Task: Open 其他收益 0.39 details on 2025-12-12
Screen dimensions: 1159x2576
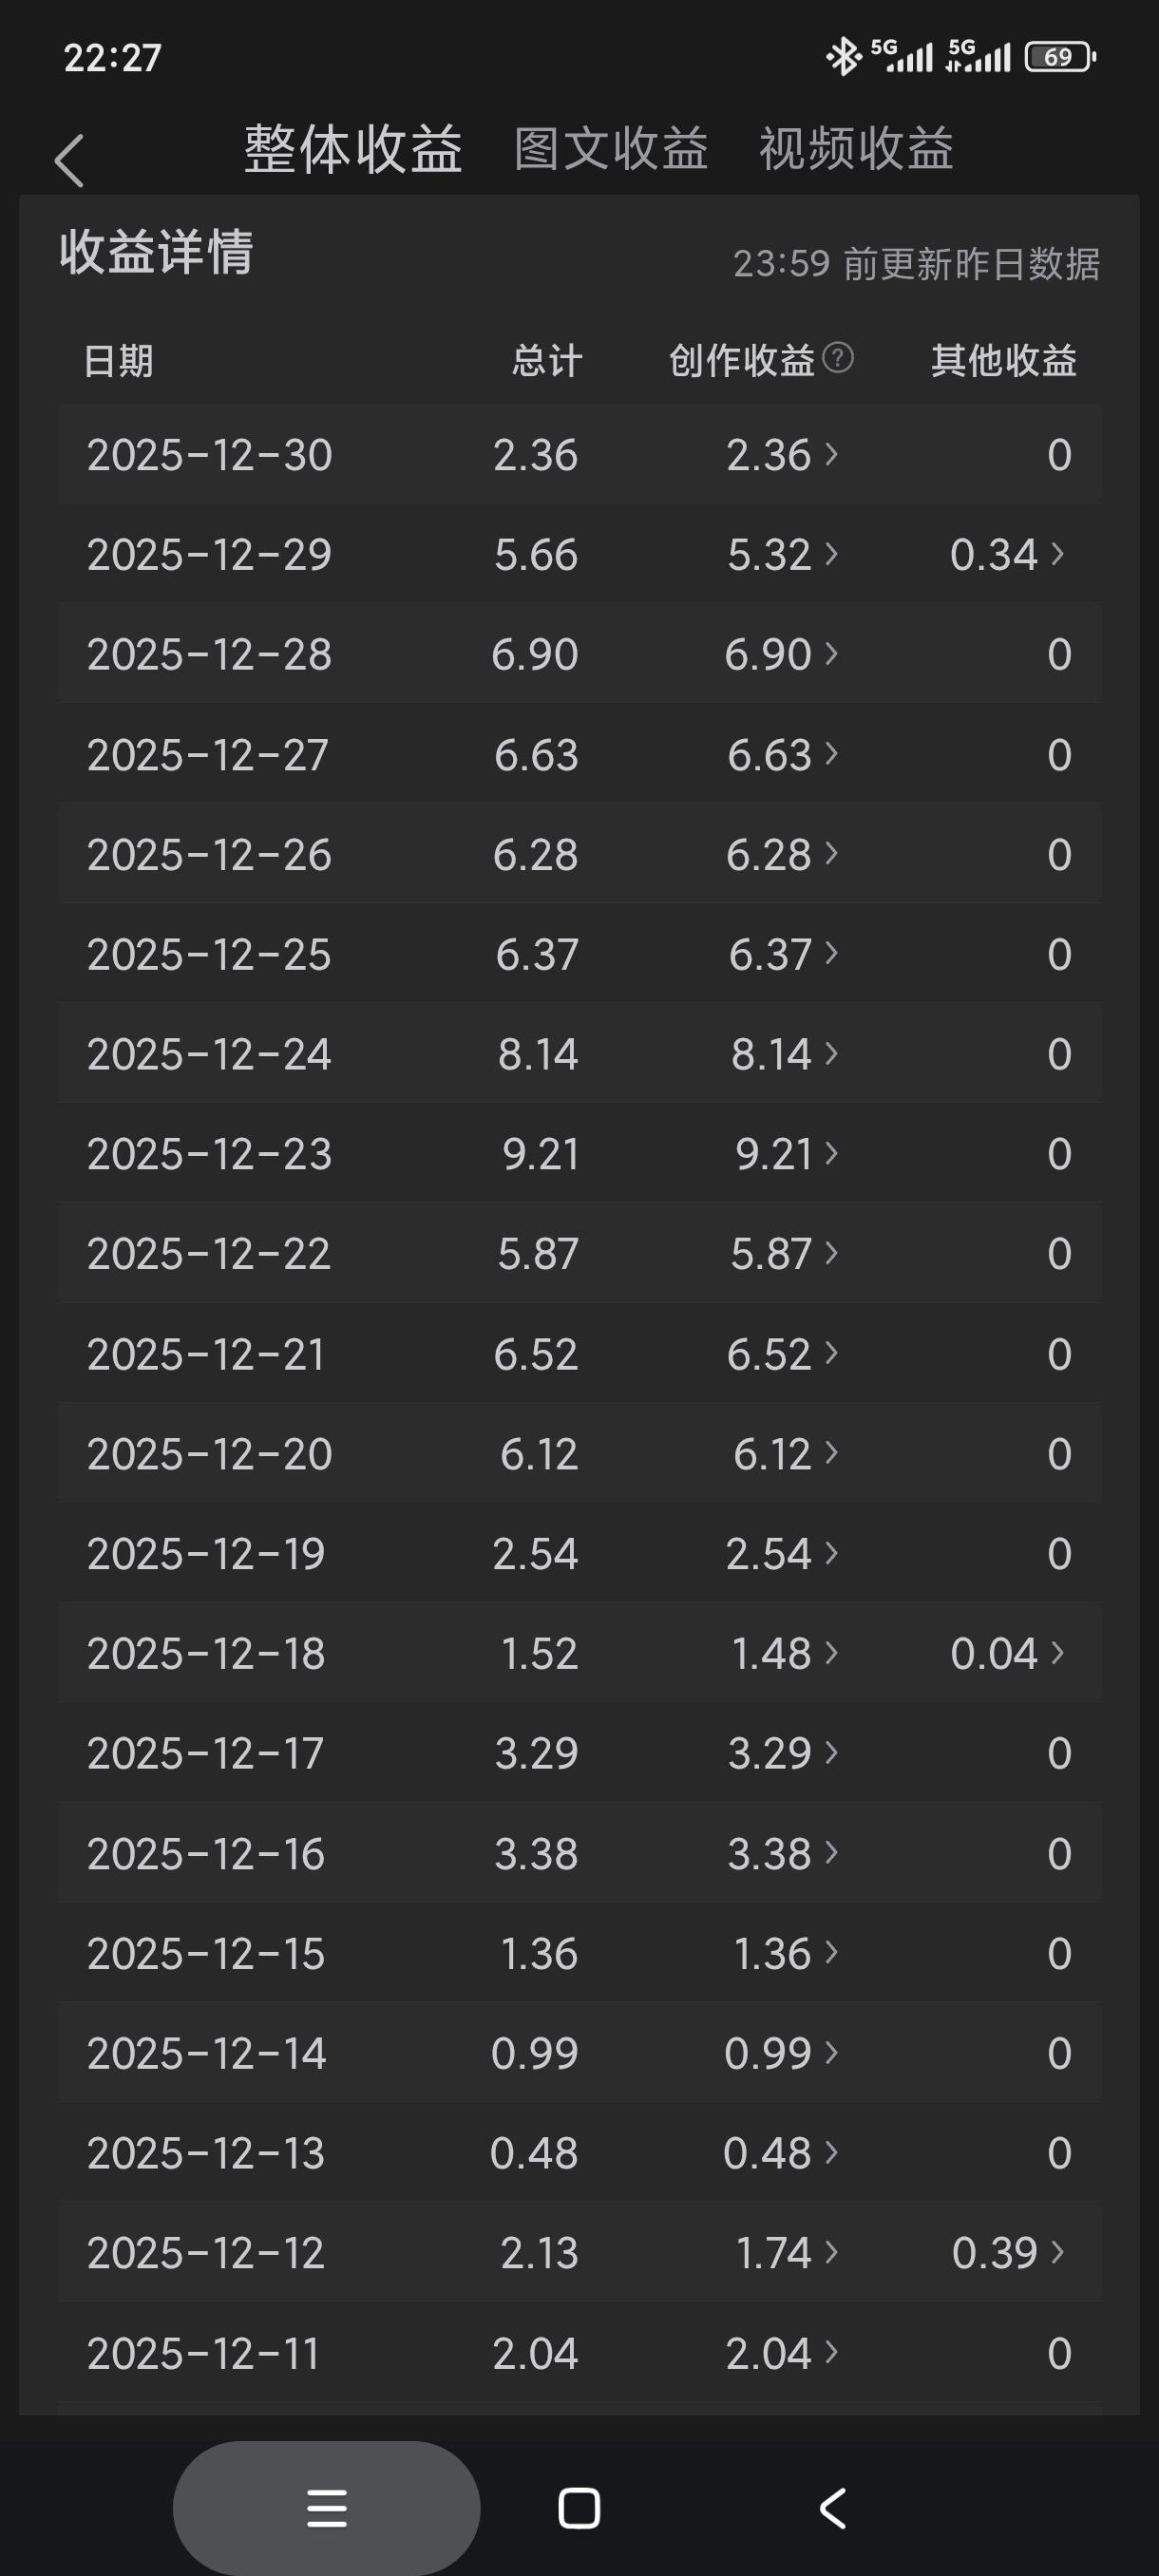Action: tap(1007, 2253)
